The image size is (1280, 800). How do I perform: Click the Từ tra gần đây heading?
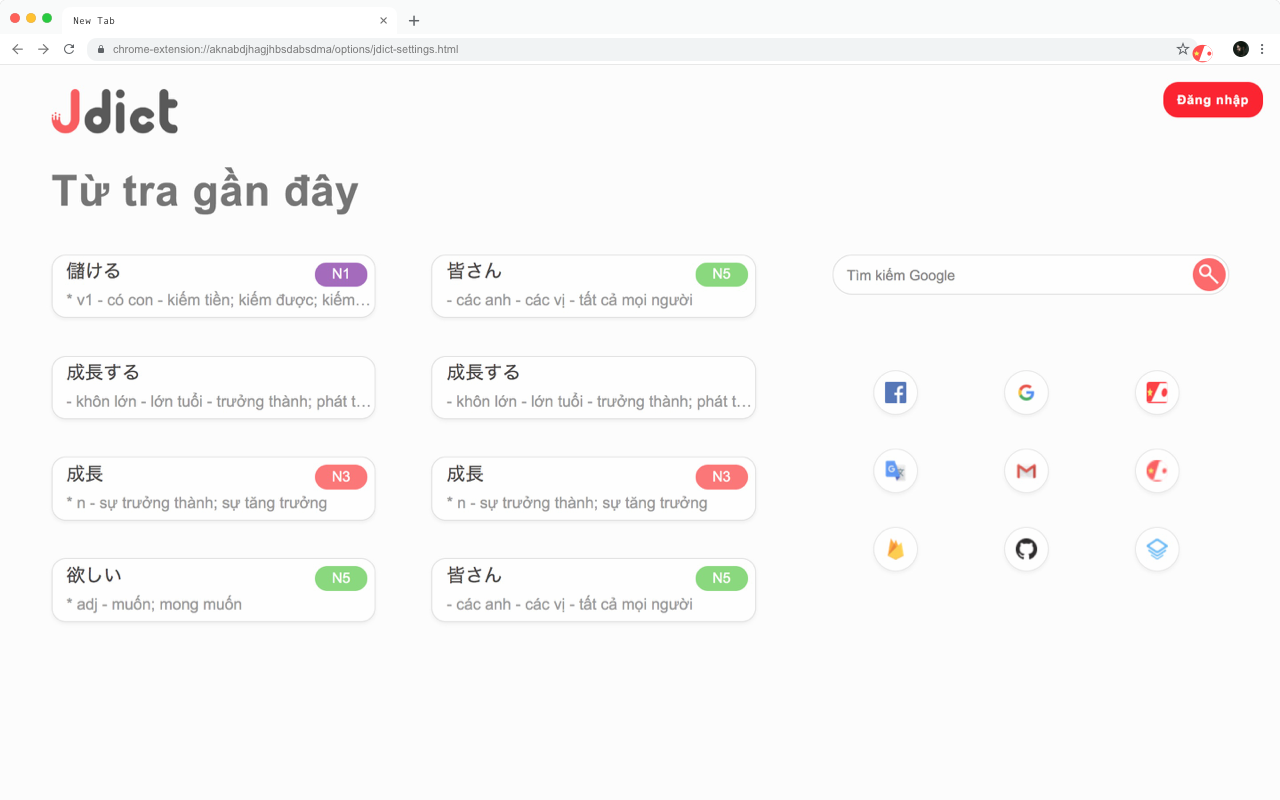coord(205,192)
